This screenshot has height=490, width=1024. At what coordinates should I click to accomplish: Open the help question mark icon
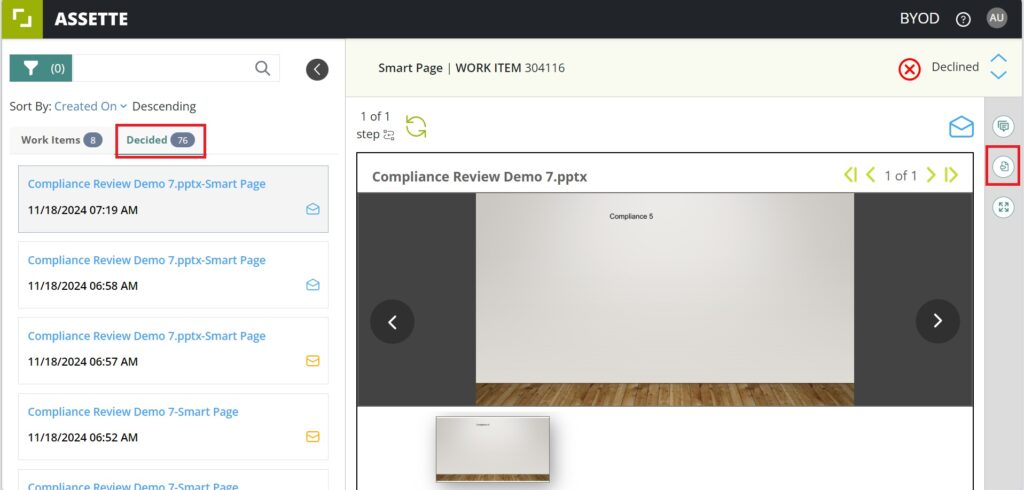pos(963,20)
